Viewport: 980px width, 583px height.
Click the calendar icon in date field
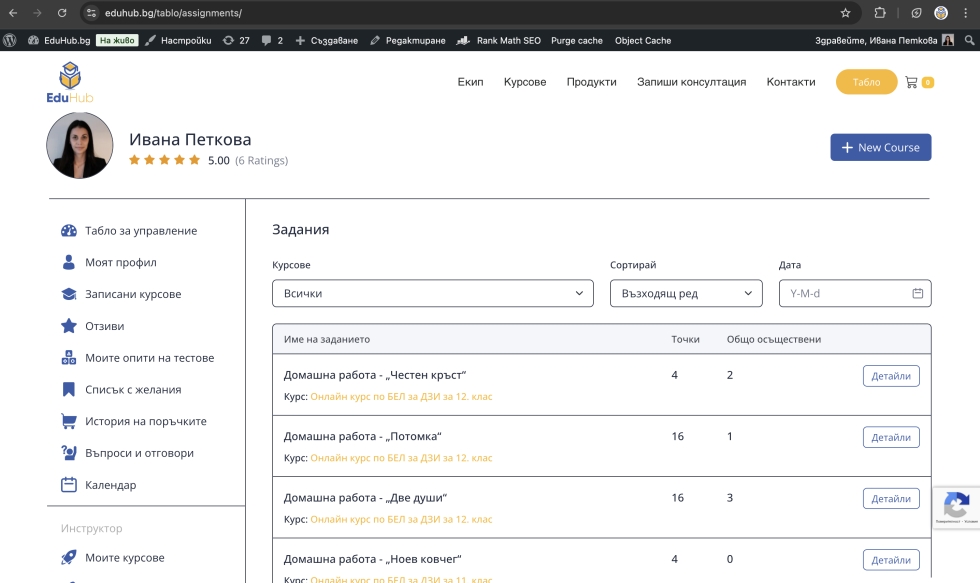917,294
